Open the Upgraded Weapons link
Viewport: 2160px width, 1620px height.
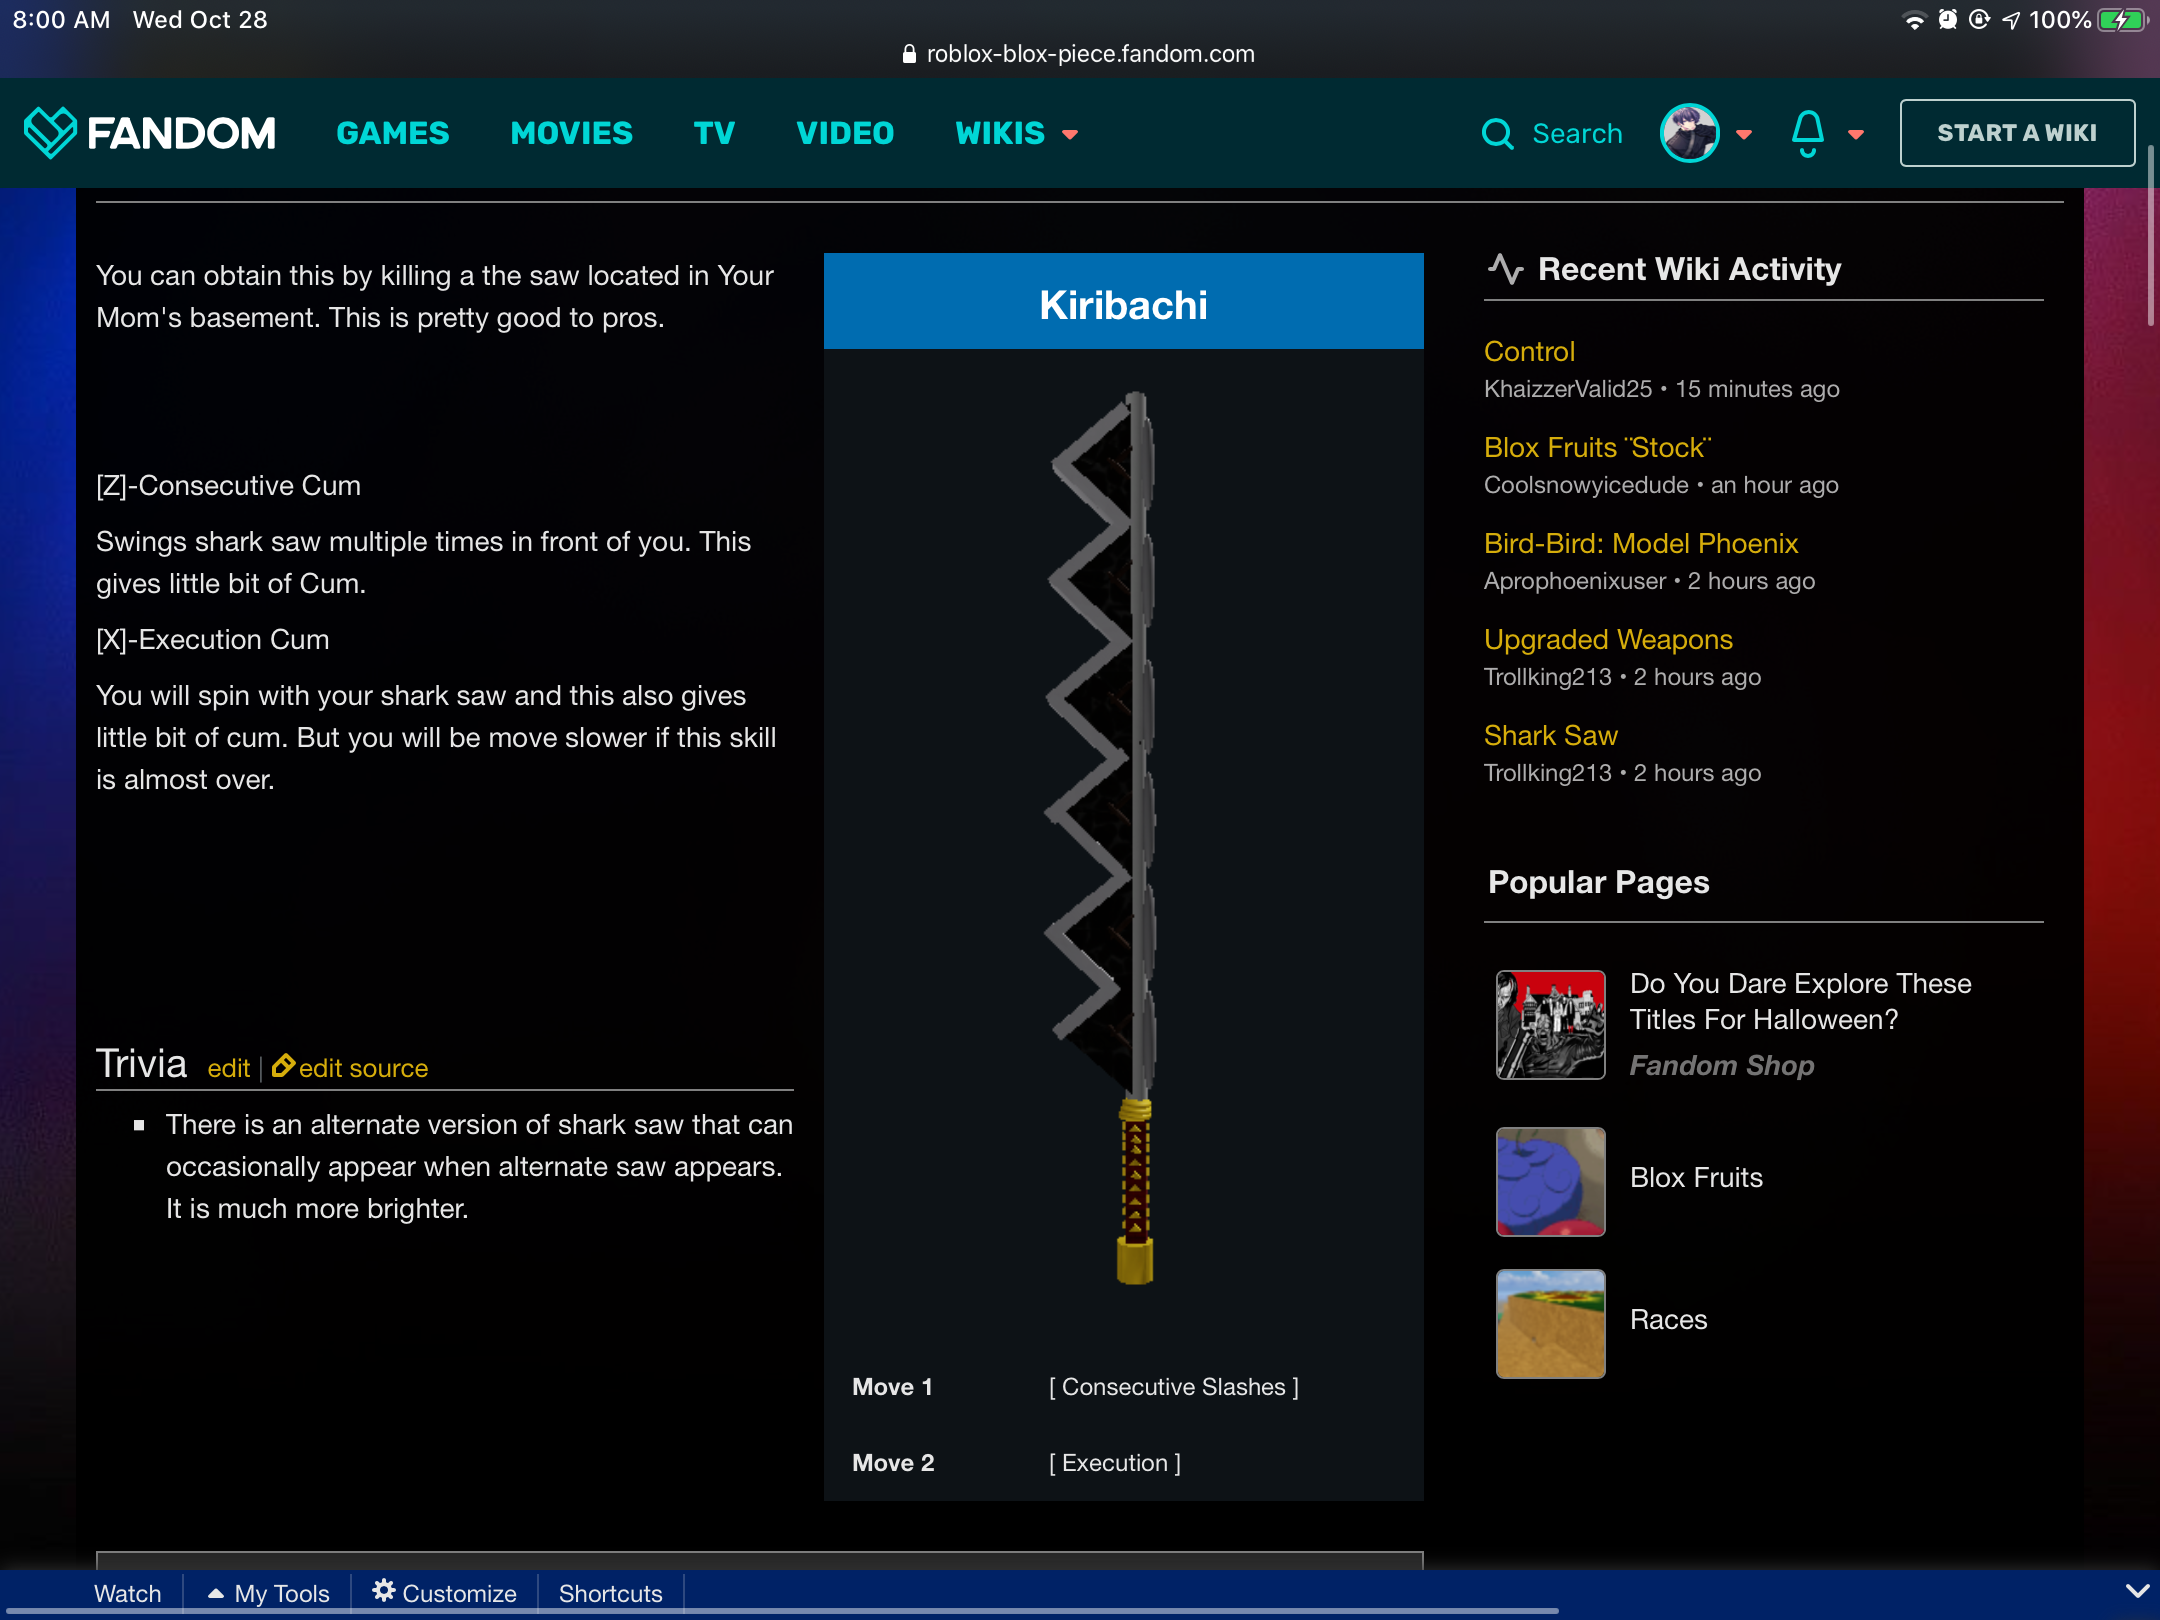coord(1608,640)
